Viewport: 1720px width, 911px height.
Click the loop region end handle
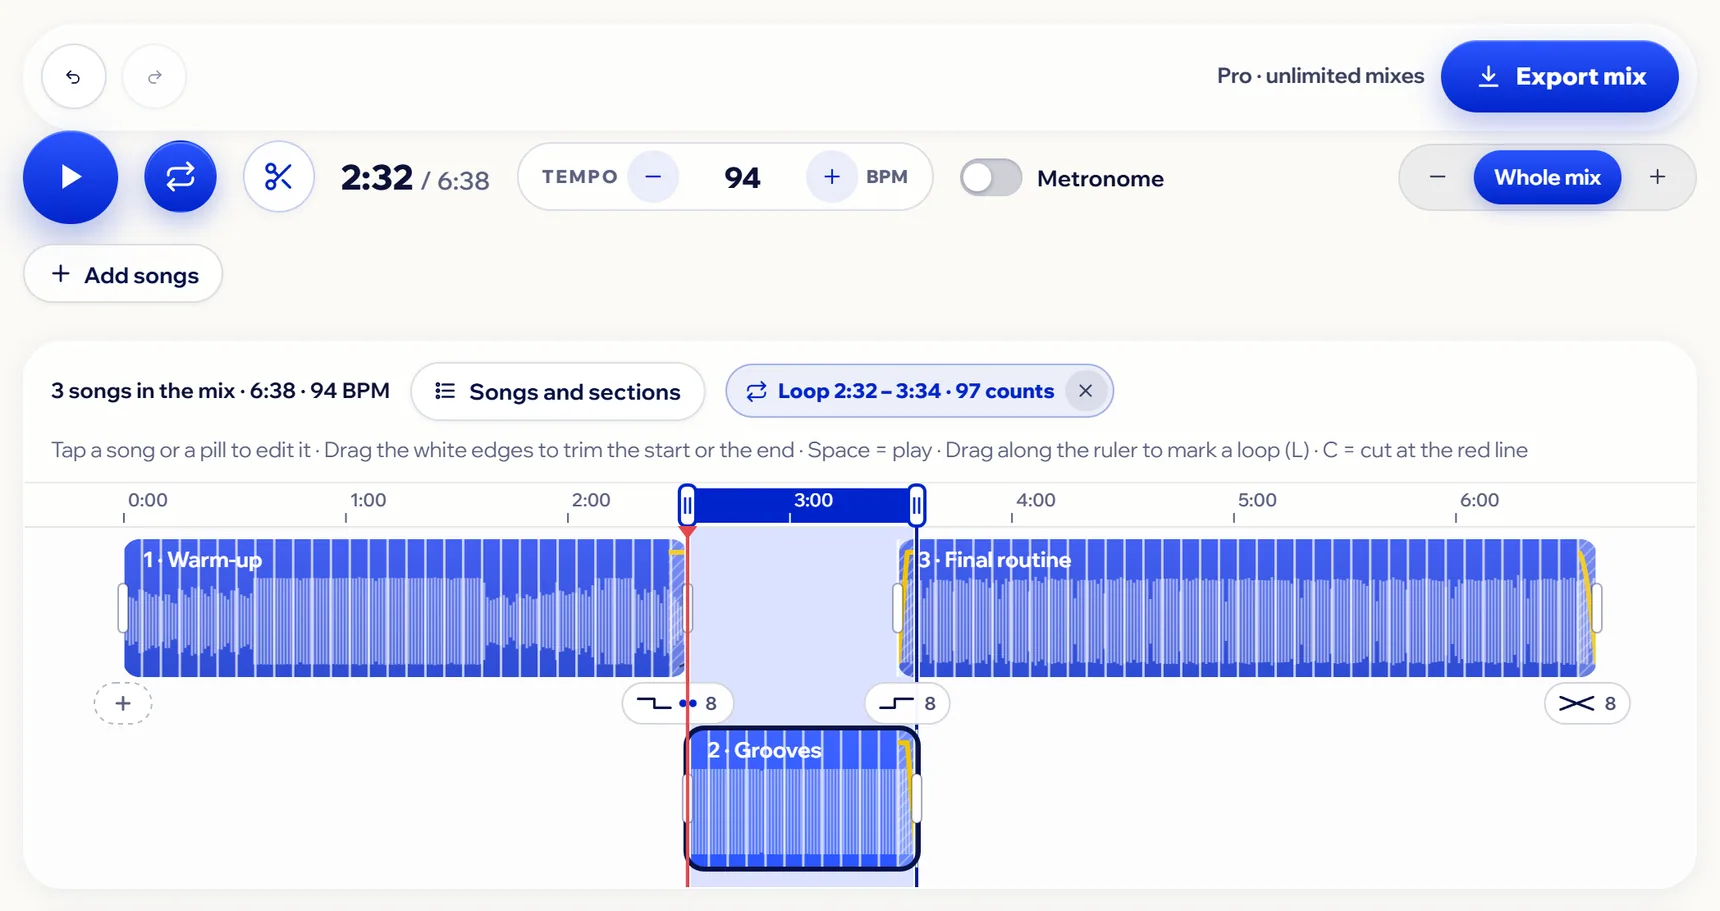pos(917,505)
